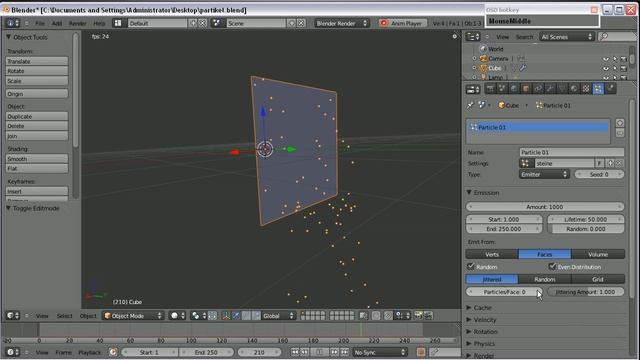The image size is (640, 360).
Task: Open the Global orientation dropdown
Action: [278, 316]
